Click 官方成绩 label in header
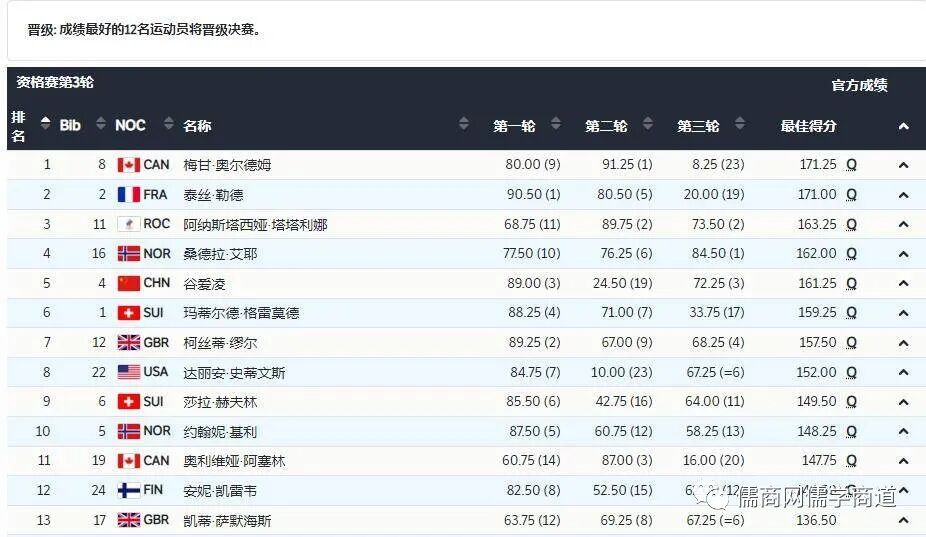 (x=859, y=85)
